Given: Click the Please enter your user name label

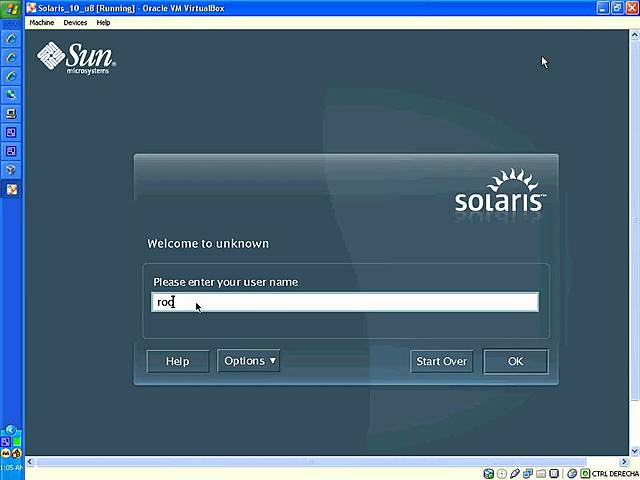Looking at the screenshot, I should 226,282.
